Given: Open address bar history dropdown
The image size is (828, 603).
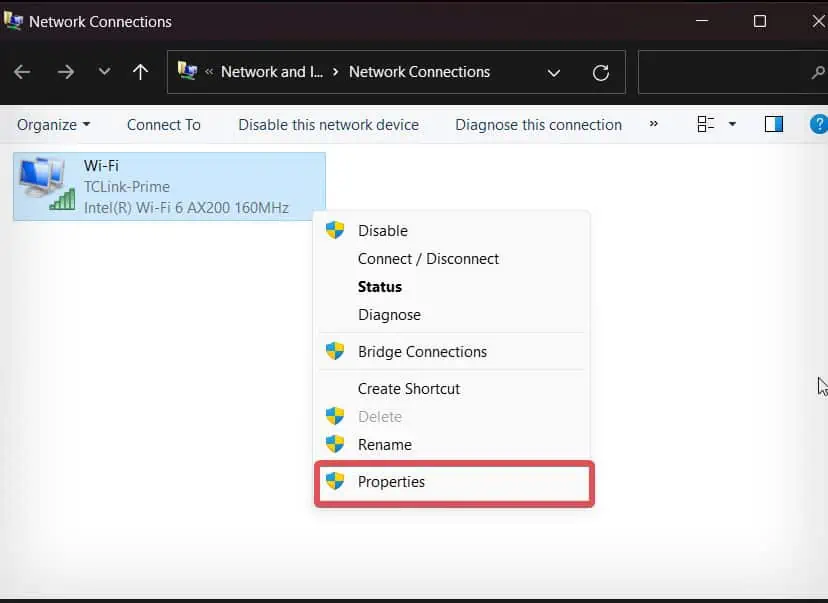Looking at the screenshot, I should (x=553, y=73).
